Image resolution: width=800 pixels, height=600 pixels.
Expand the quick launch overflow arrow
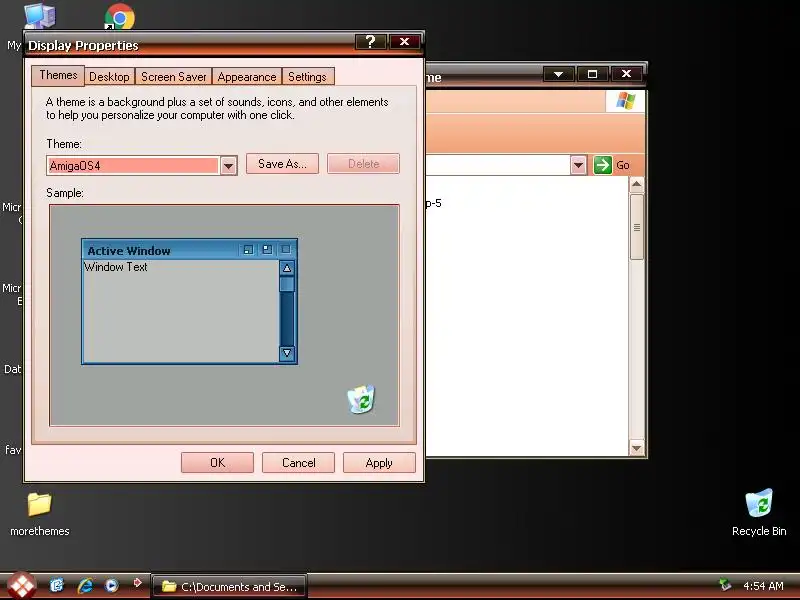pos(137,583)
